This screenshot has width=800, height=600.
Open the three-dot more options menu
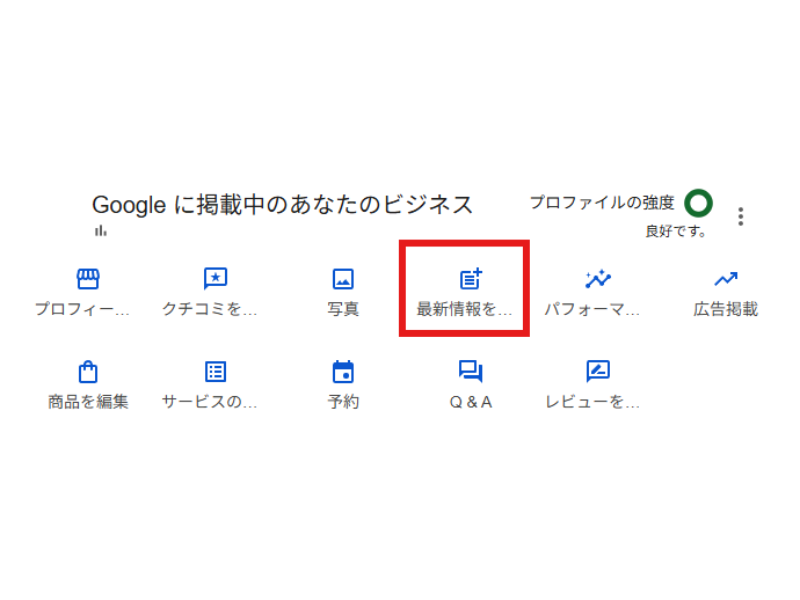point(740,216)
